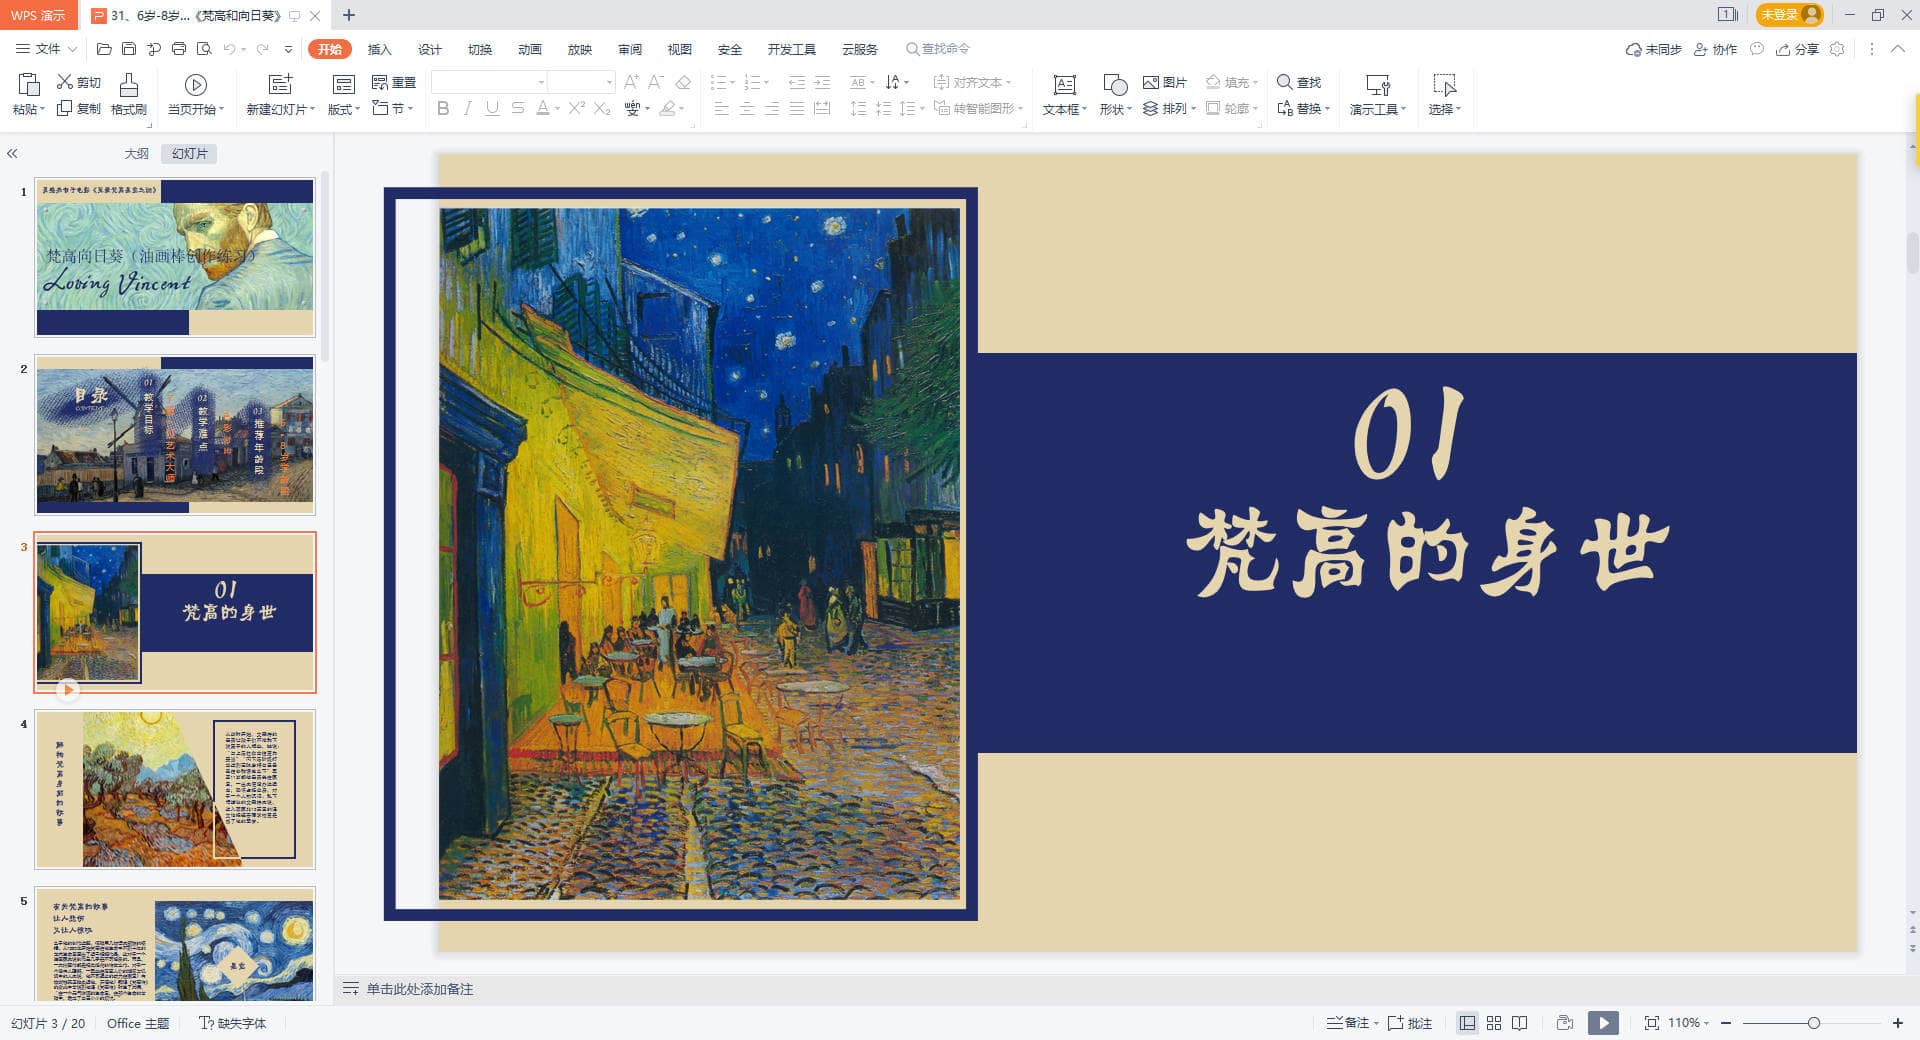Viewport: 1920px width, 1040px height.
Task: Toggle Bold formatting
Action: click(x=443, y=108)
